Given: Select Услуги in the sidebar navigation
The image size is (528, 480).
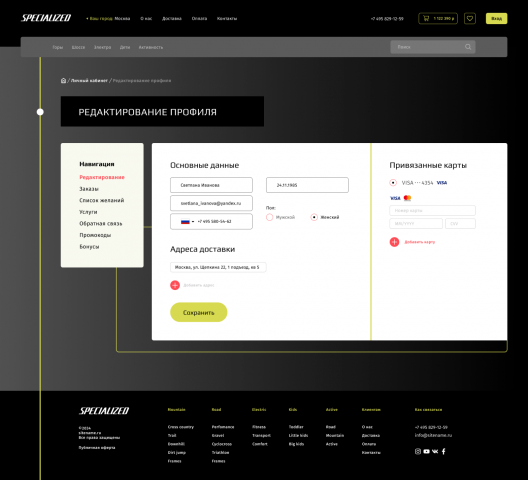Looking at the screenshot, I should (x=88, y=212).
